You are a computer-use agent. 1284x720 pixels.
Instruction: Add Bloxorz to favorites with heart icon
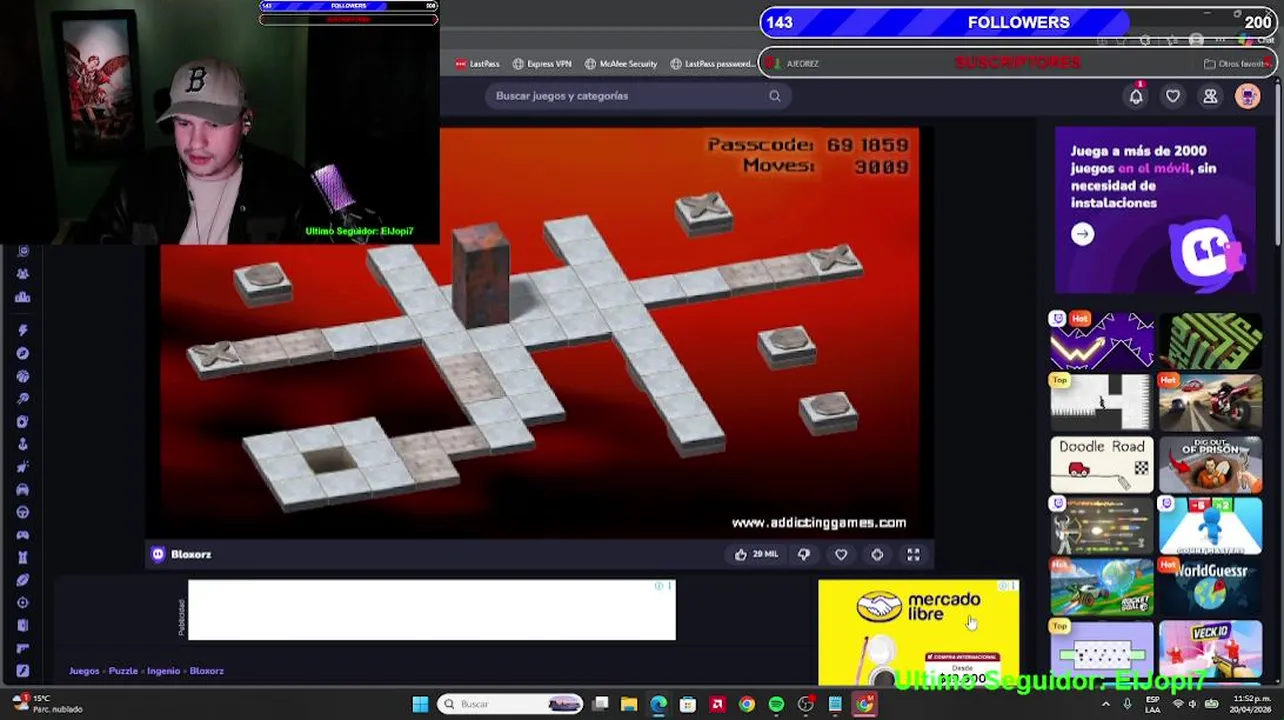coord(841,554)
